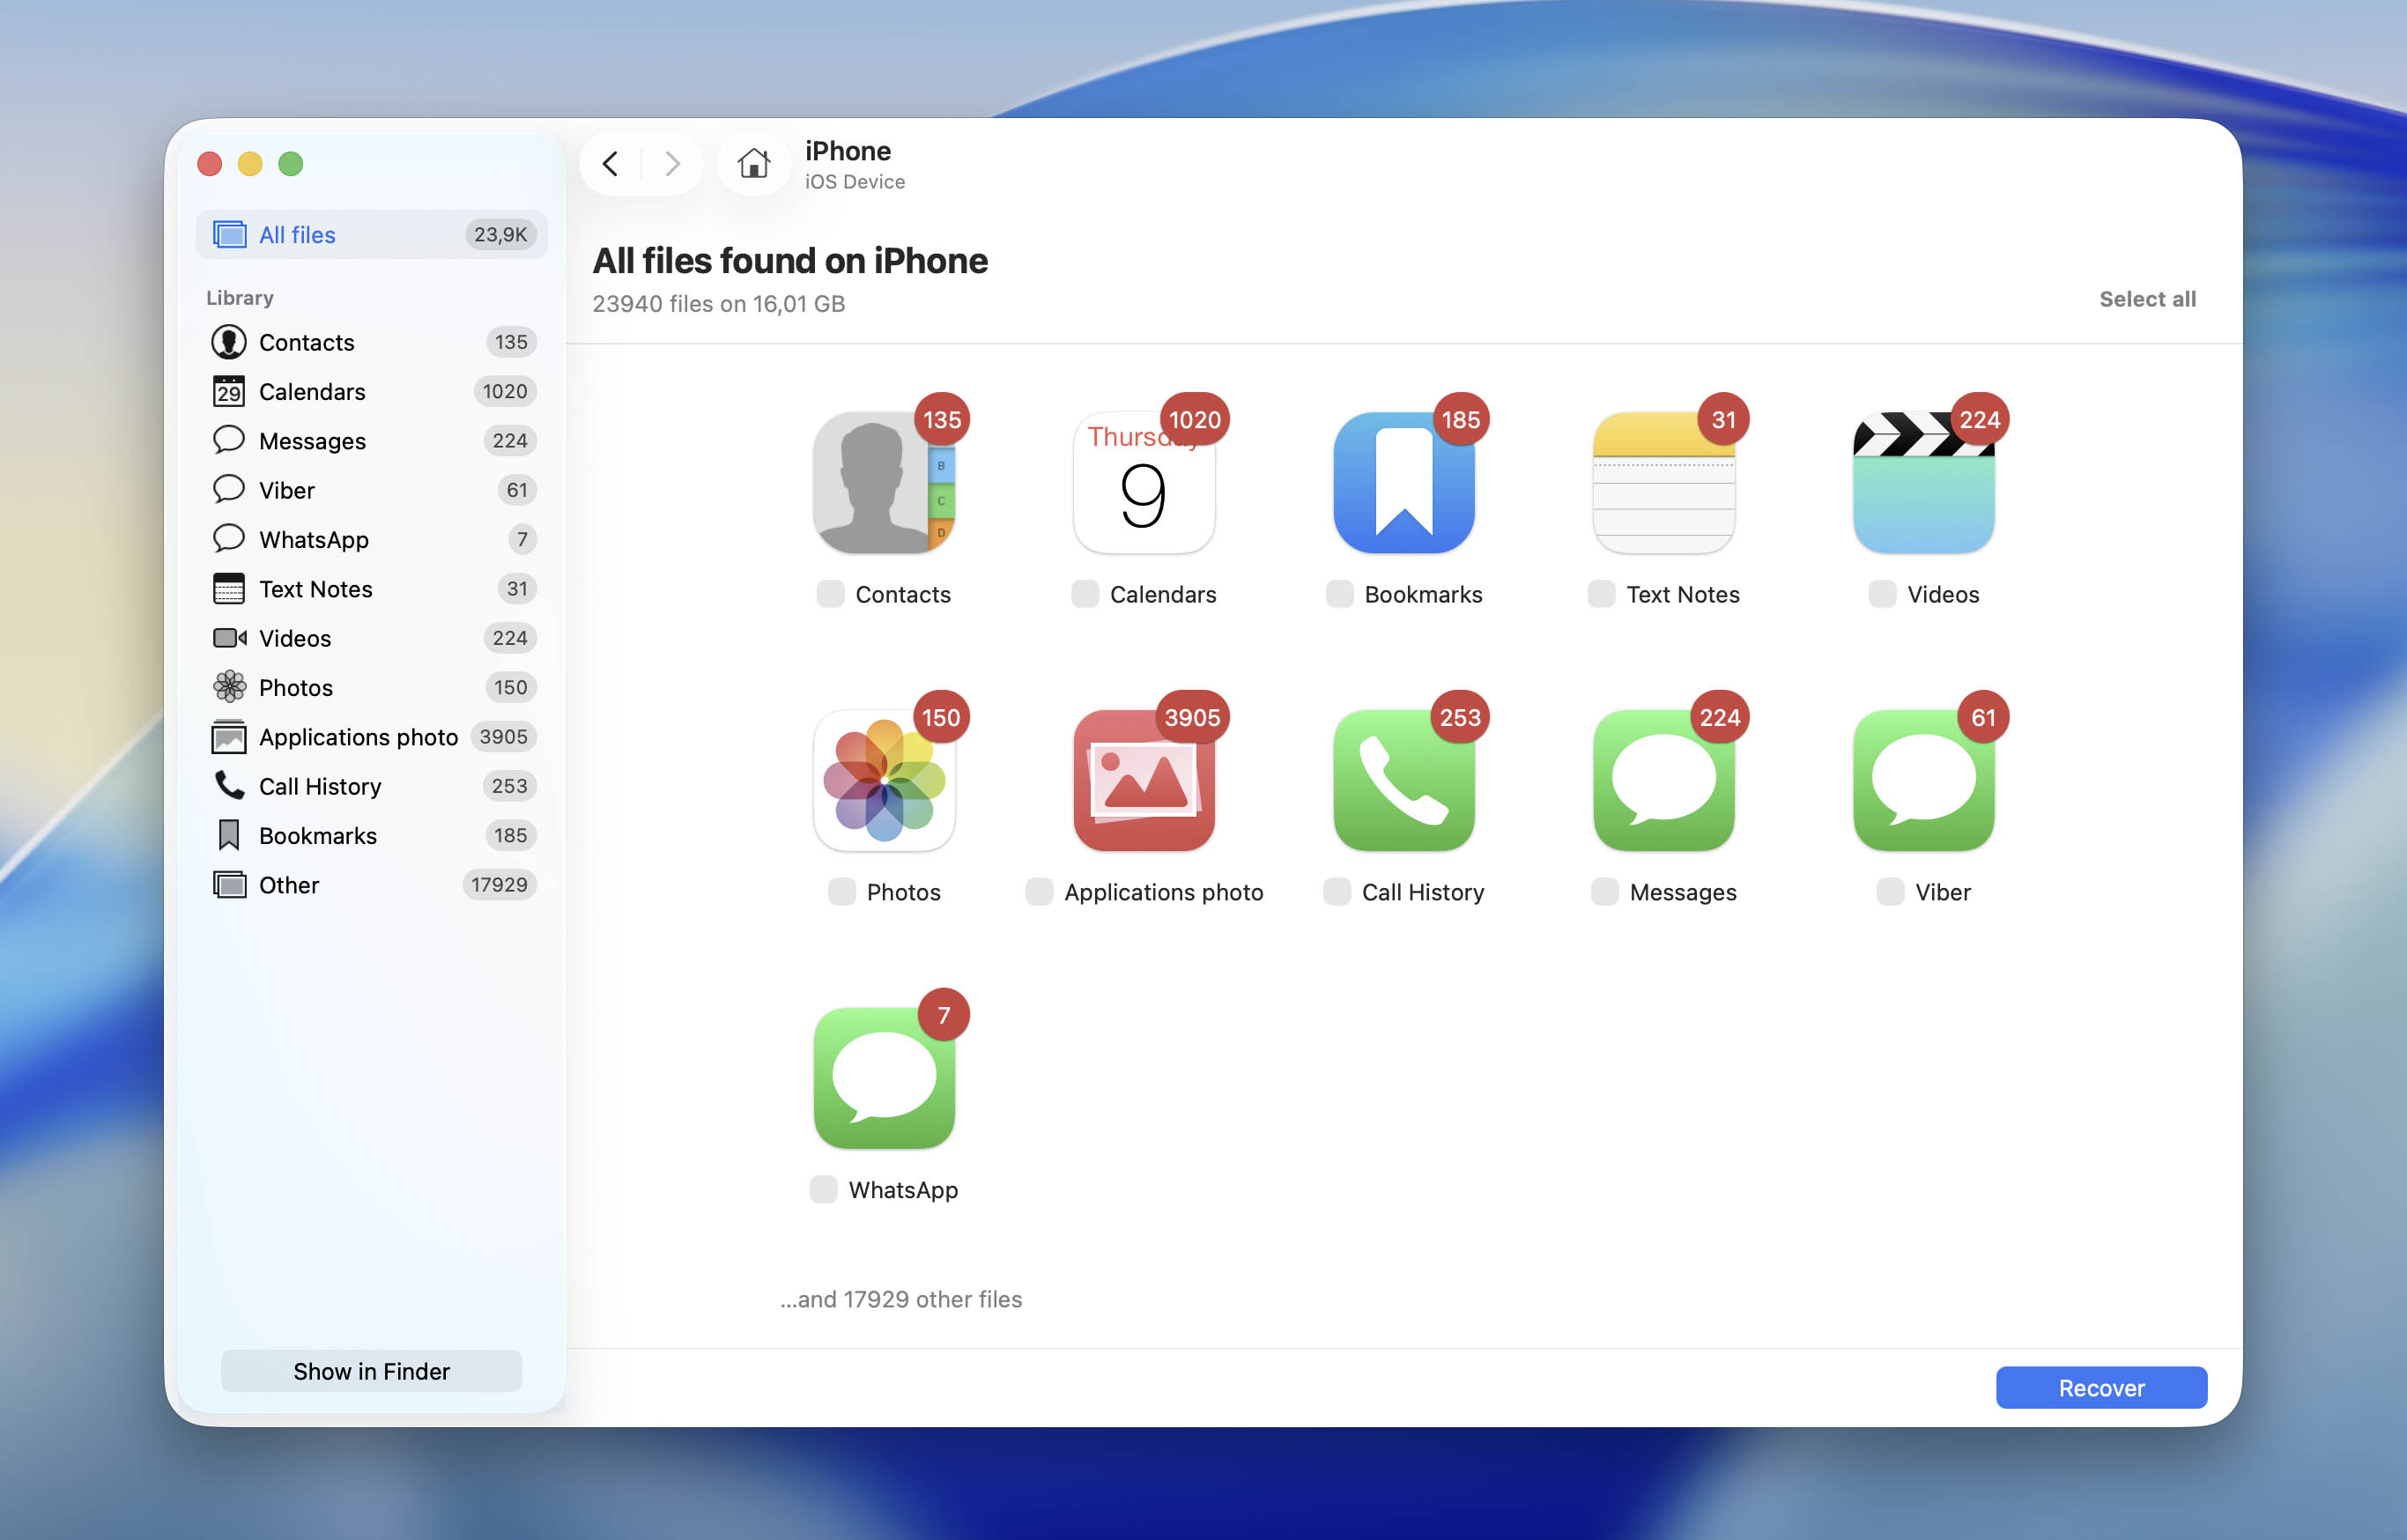
Task: Open the Messages bubble icon in grid
Action: tap(1663, 780)
